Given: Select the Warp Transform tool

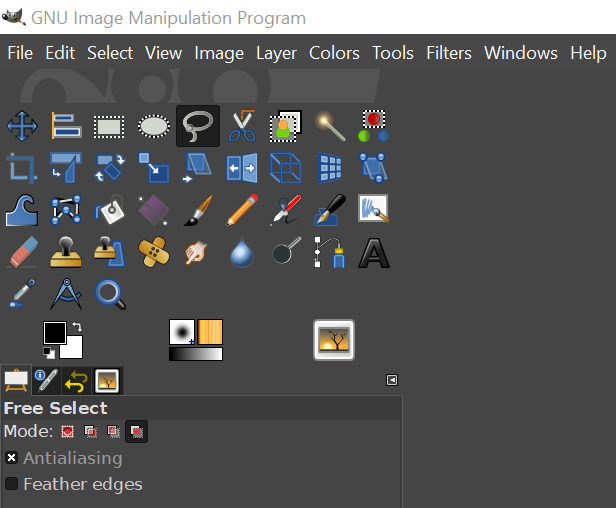Looking at the screenshot, I should (22, 211).
